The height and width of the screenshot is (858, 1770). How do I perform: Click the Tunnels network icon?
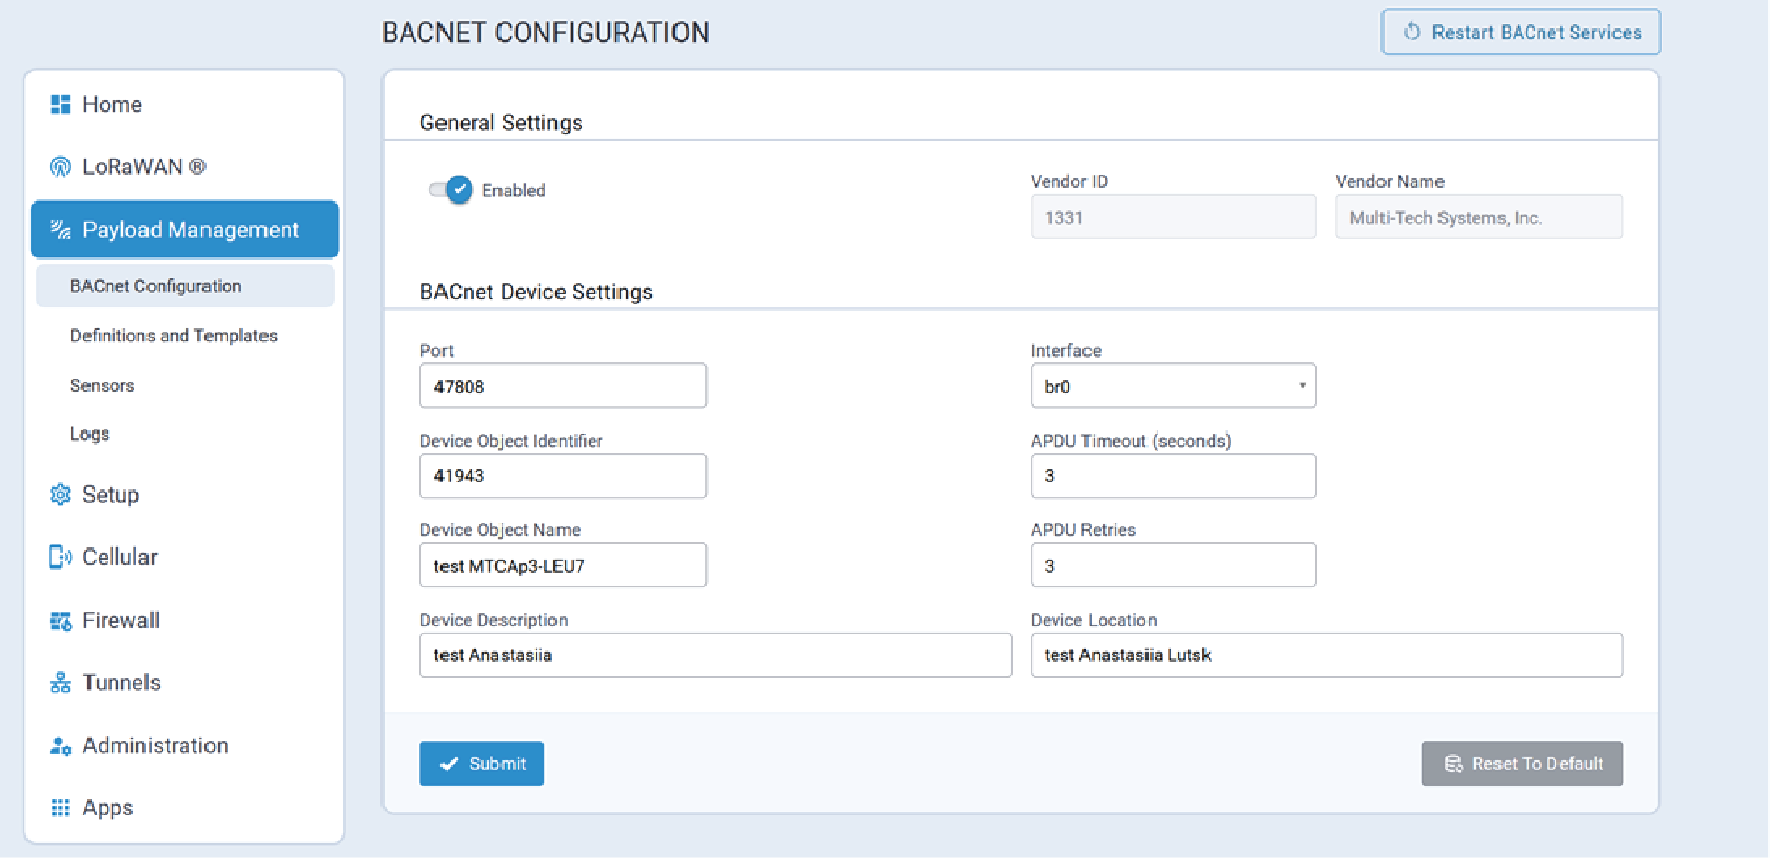click(61, 683)
